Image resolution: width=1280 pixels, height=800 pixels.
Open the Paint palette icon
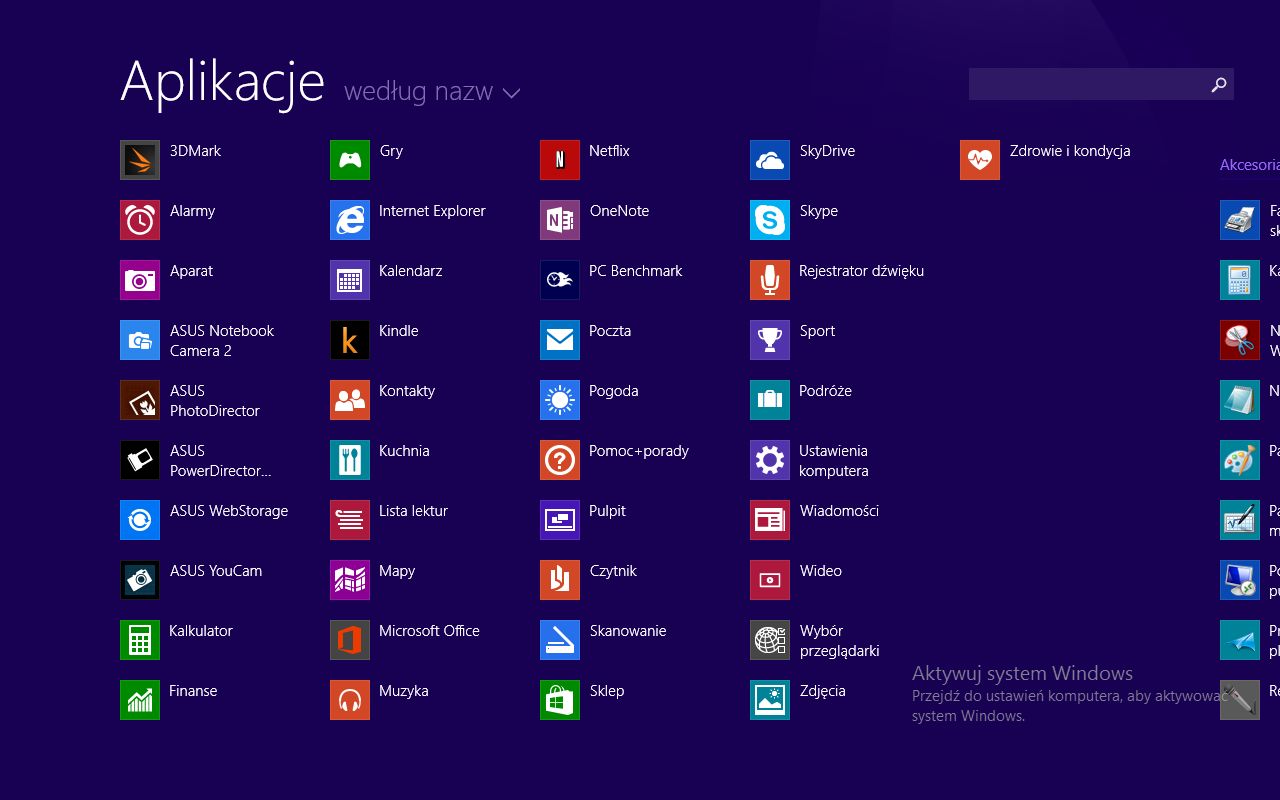point(1240,460)
